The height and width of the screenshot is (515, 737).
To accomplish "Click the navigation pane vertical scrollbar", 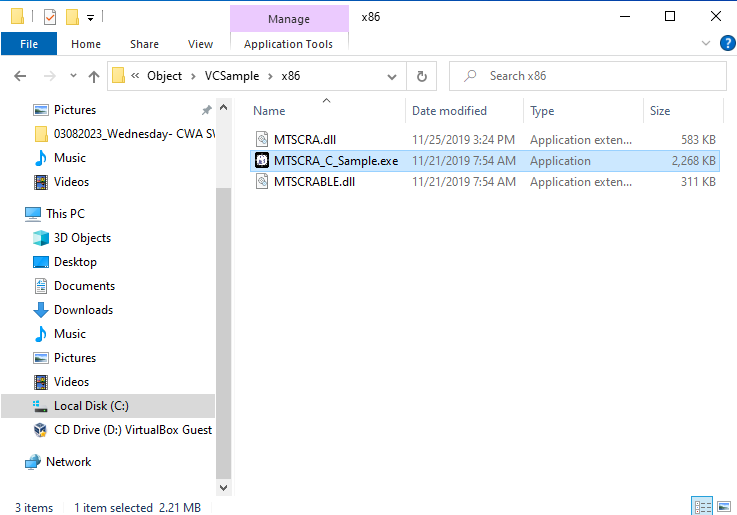I will [223, 300].
